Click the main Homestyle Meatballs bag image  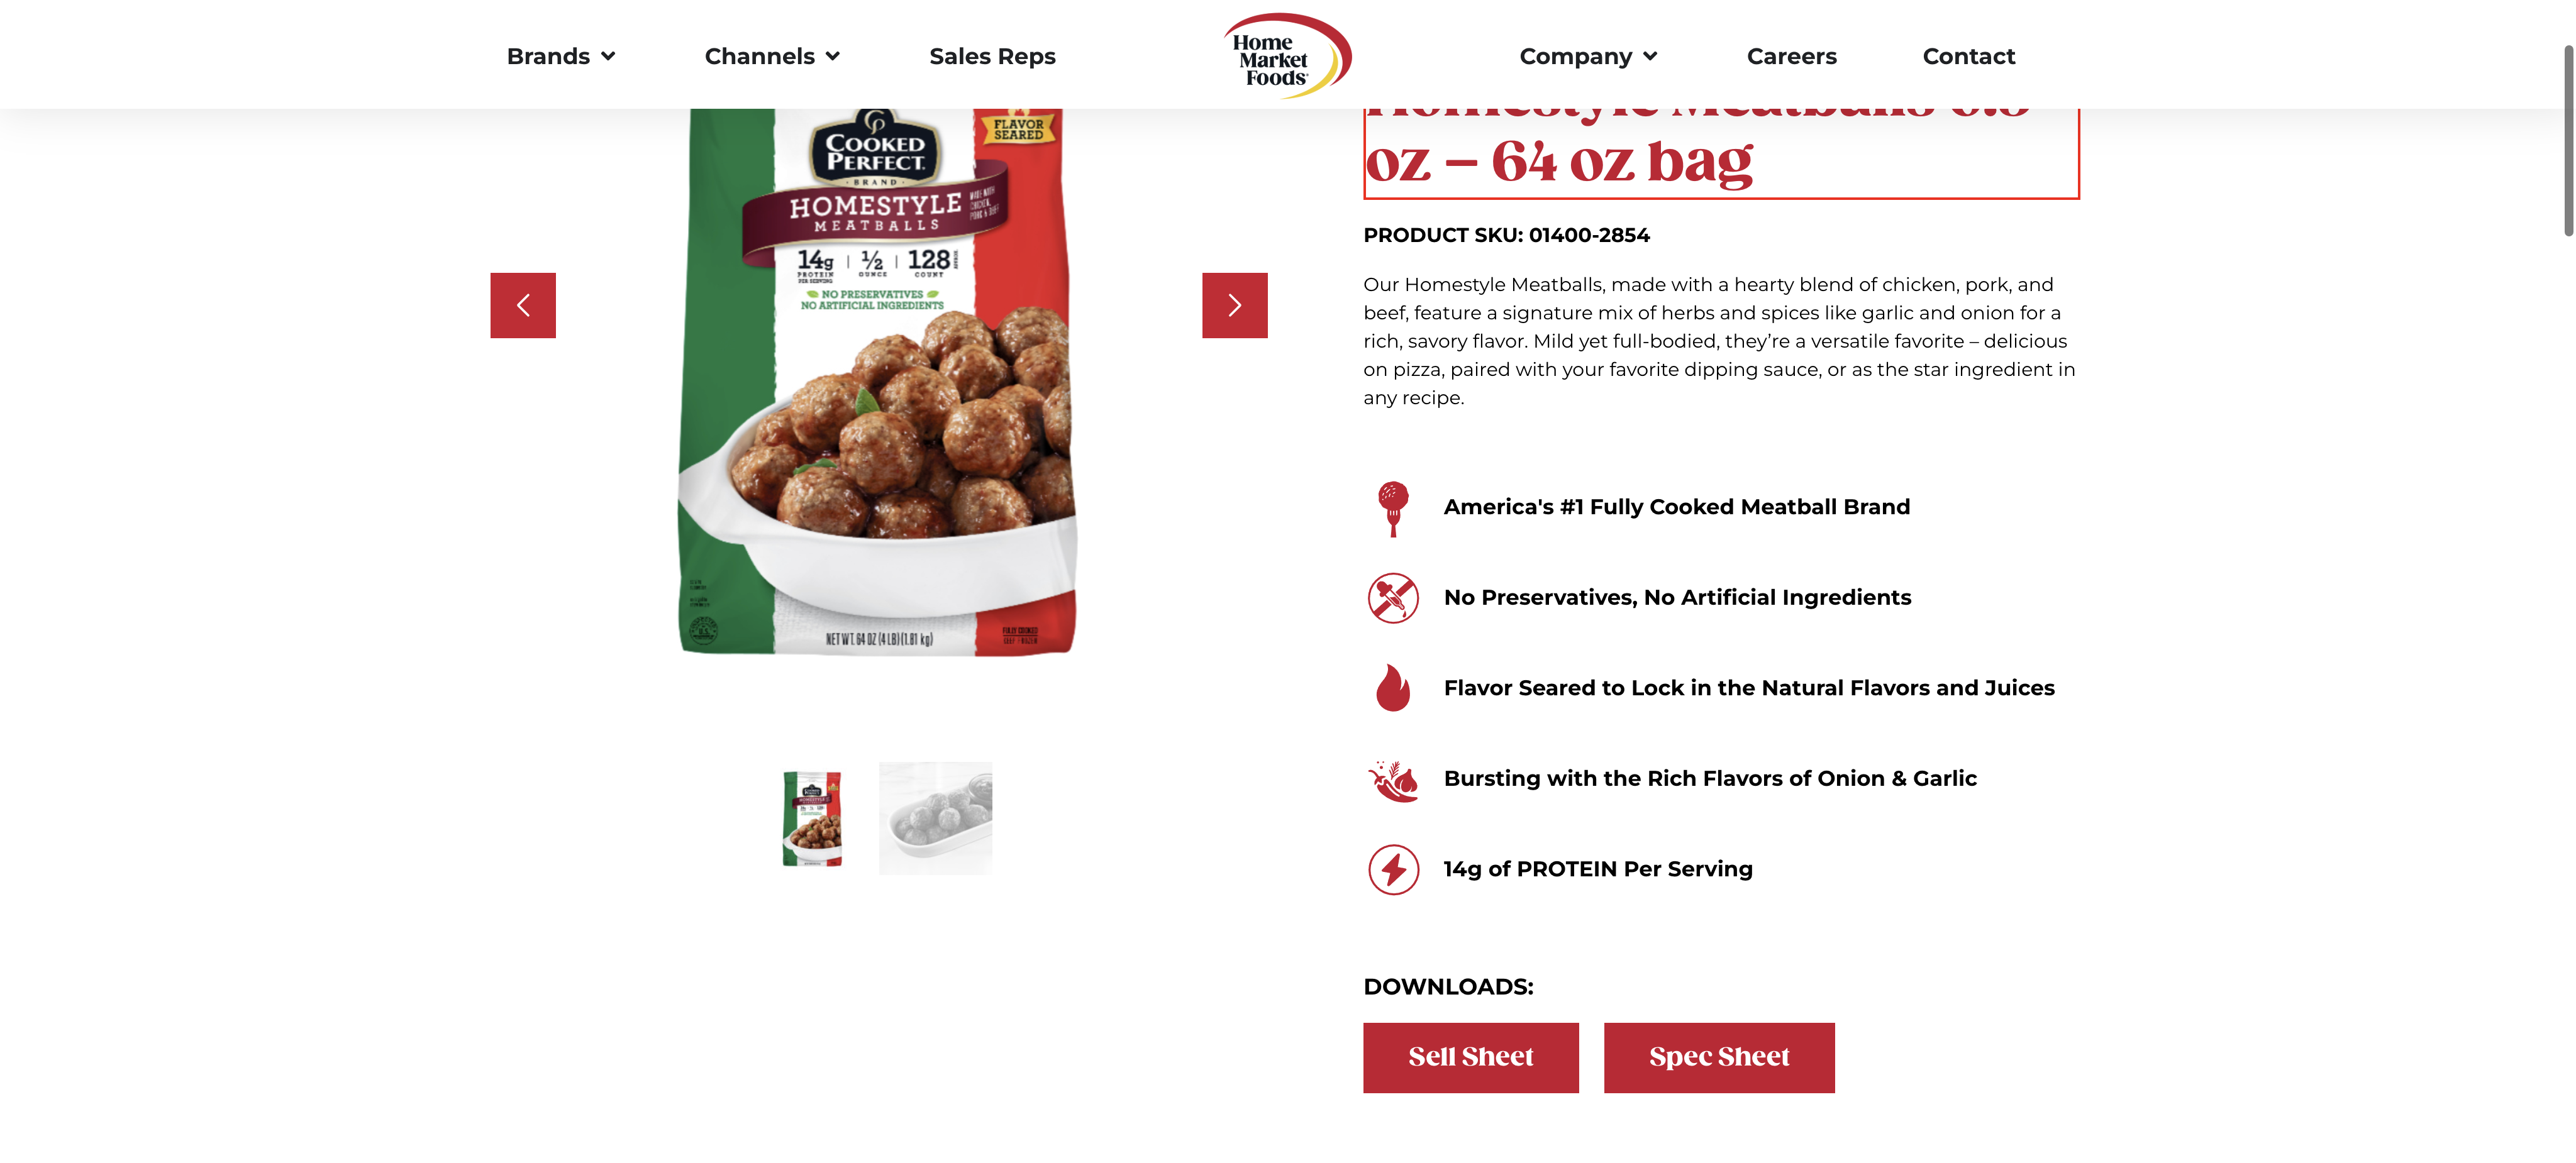(x=877, y=380)
